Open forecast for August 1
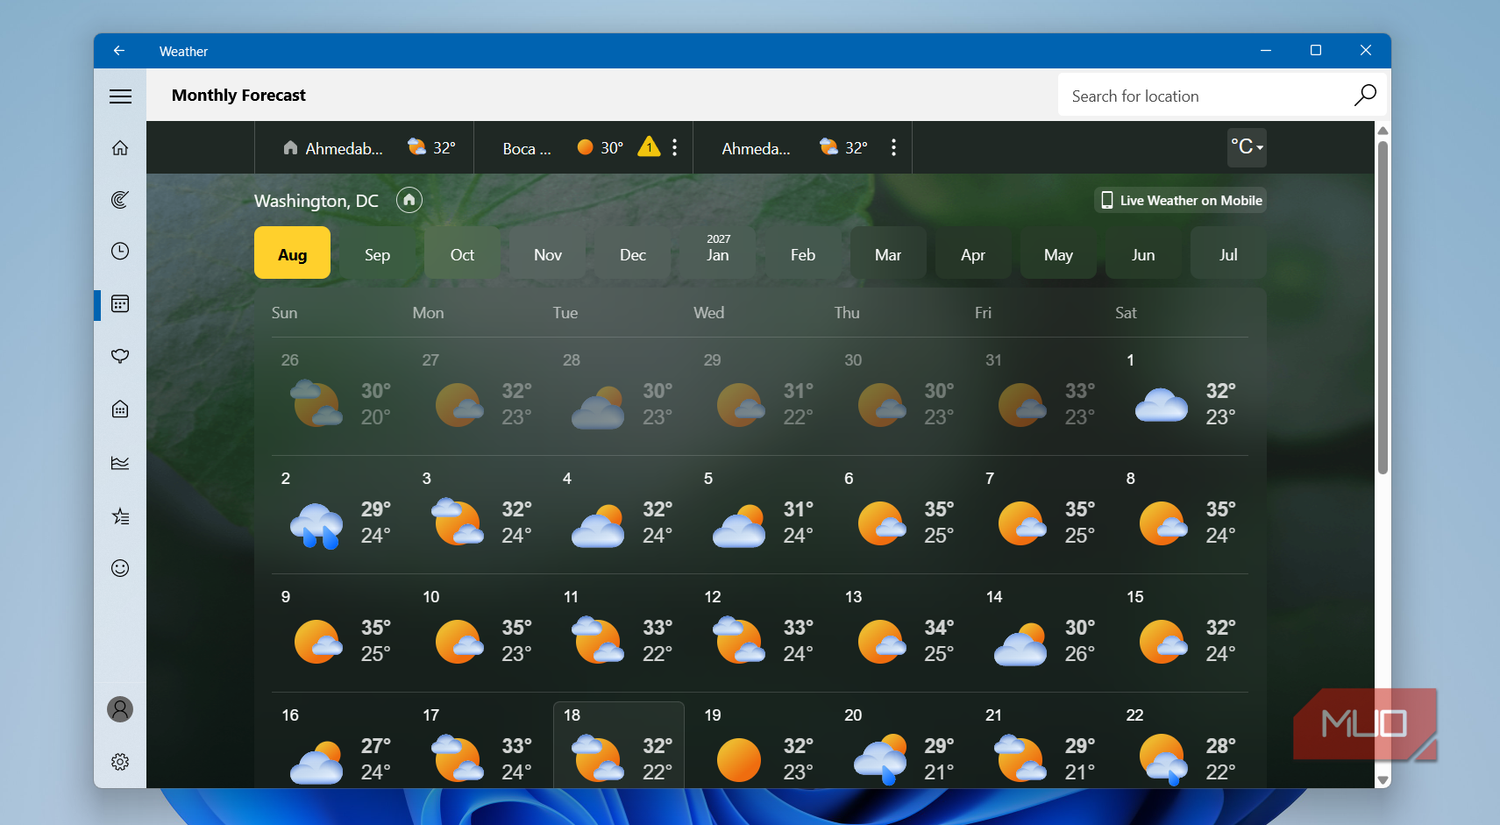The width and height of the screenshot is (1500, 825). click(1182, 396)
